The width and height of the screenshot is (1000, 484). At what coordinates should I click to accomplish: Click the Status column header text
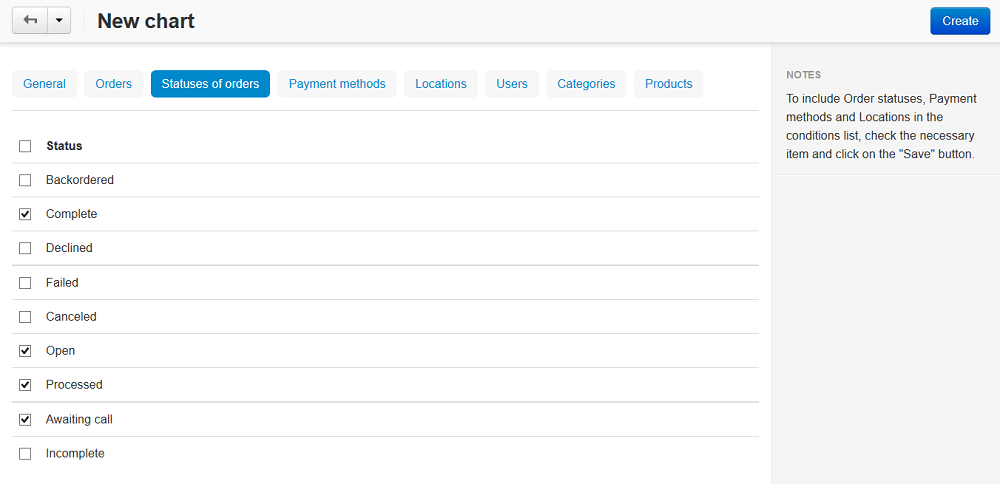64,146
